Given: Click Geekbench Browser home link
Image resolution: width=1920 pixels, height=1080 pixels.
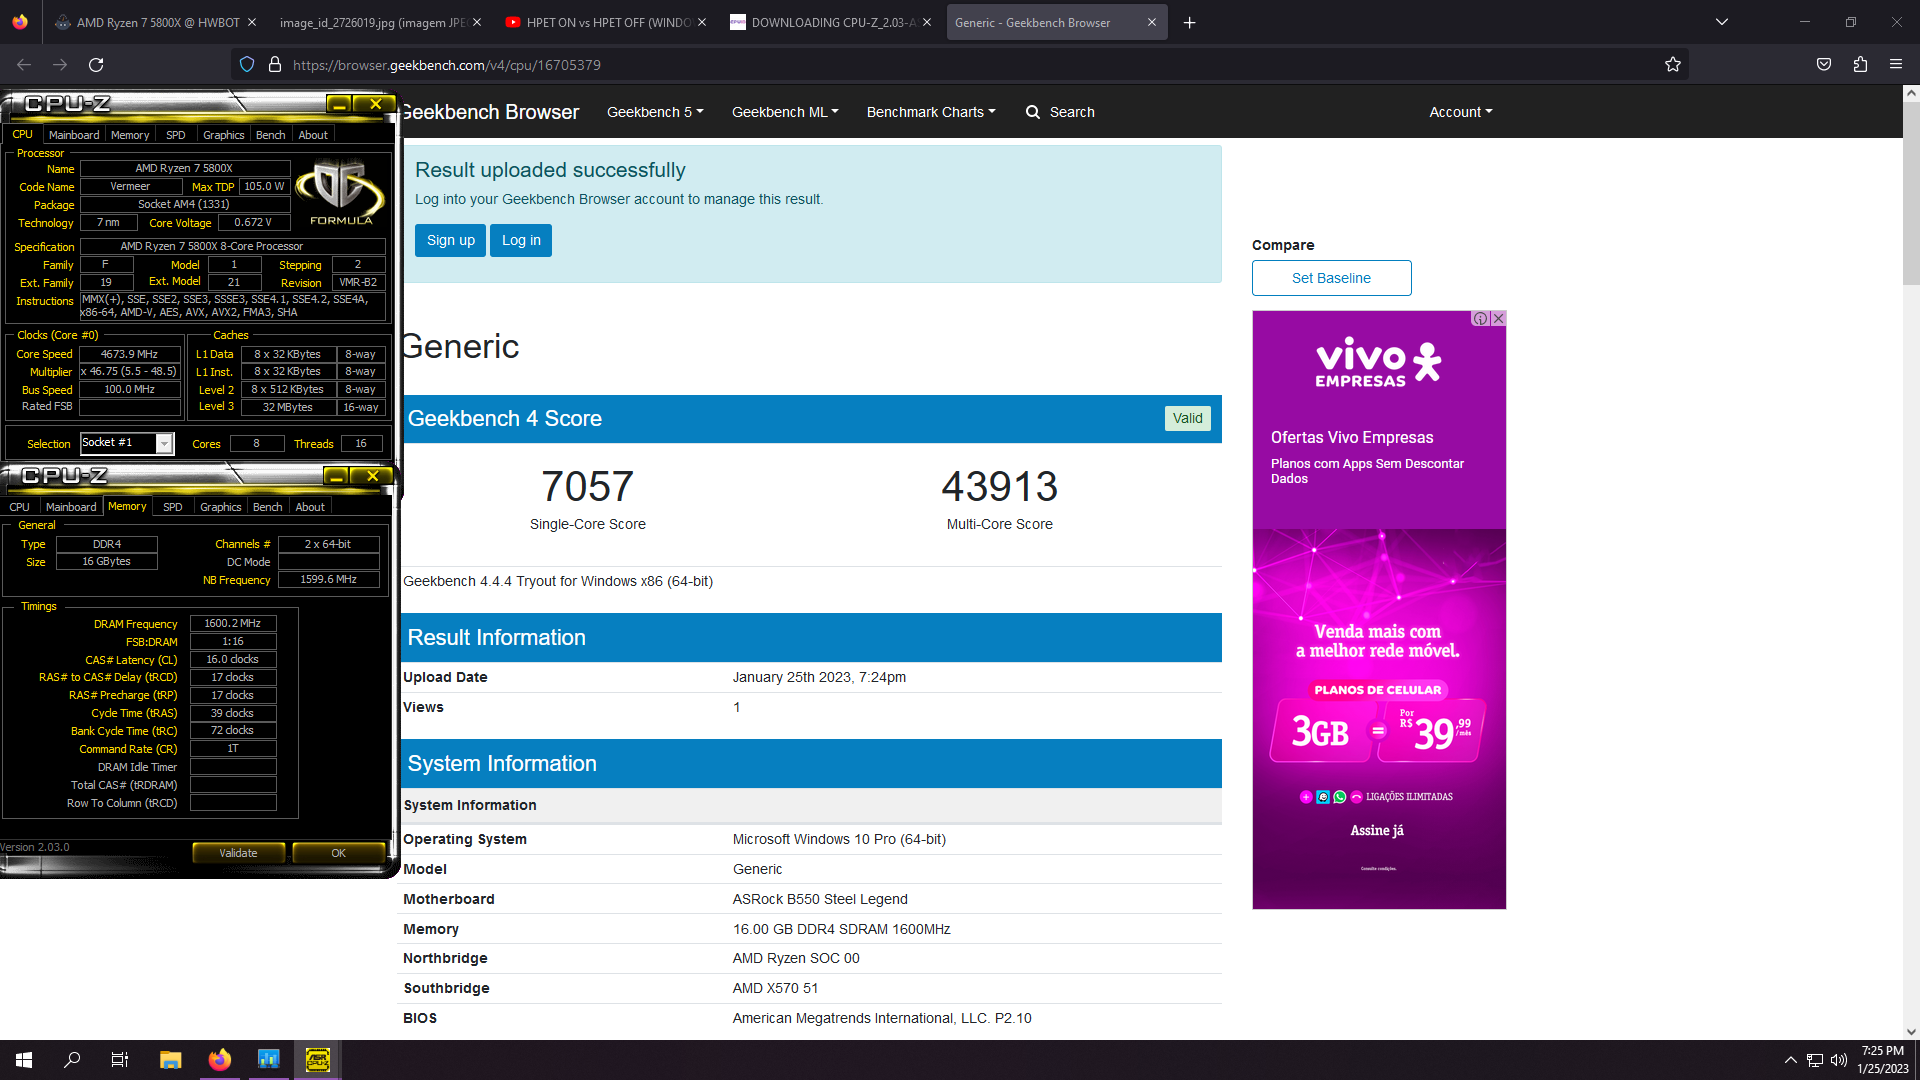Looking at the screenshot, I should pyautogui.click(x=490, y=112).
